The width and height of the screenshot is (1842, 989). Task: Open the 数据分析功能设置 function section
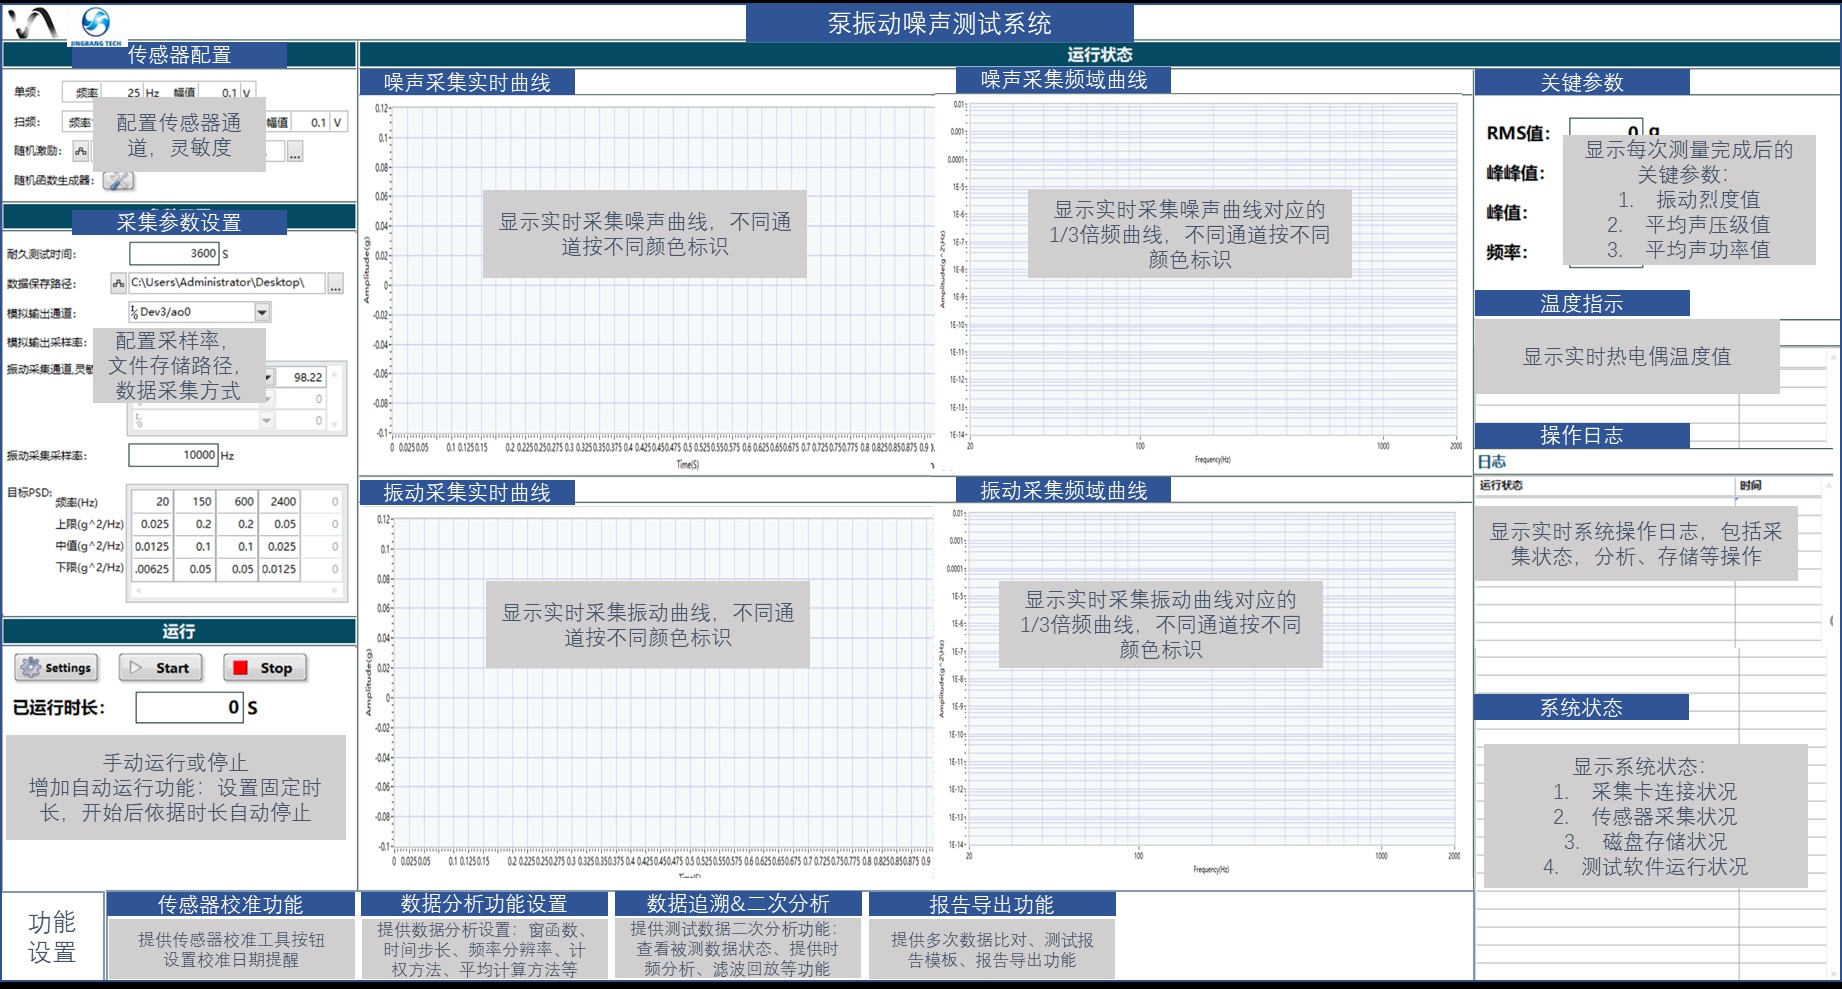[484, 904]
